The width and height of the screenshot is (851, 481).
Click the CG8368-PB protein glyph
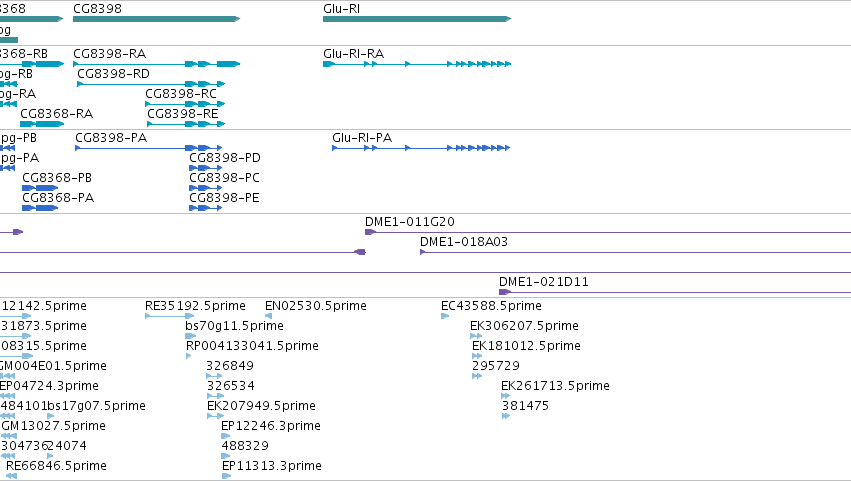coord(40,188)
